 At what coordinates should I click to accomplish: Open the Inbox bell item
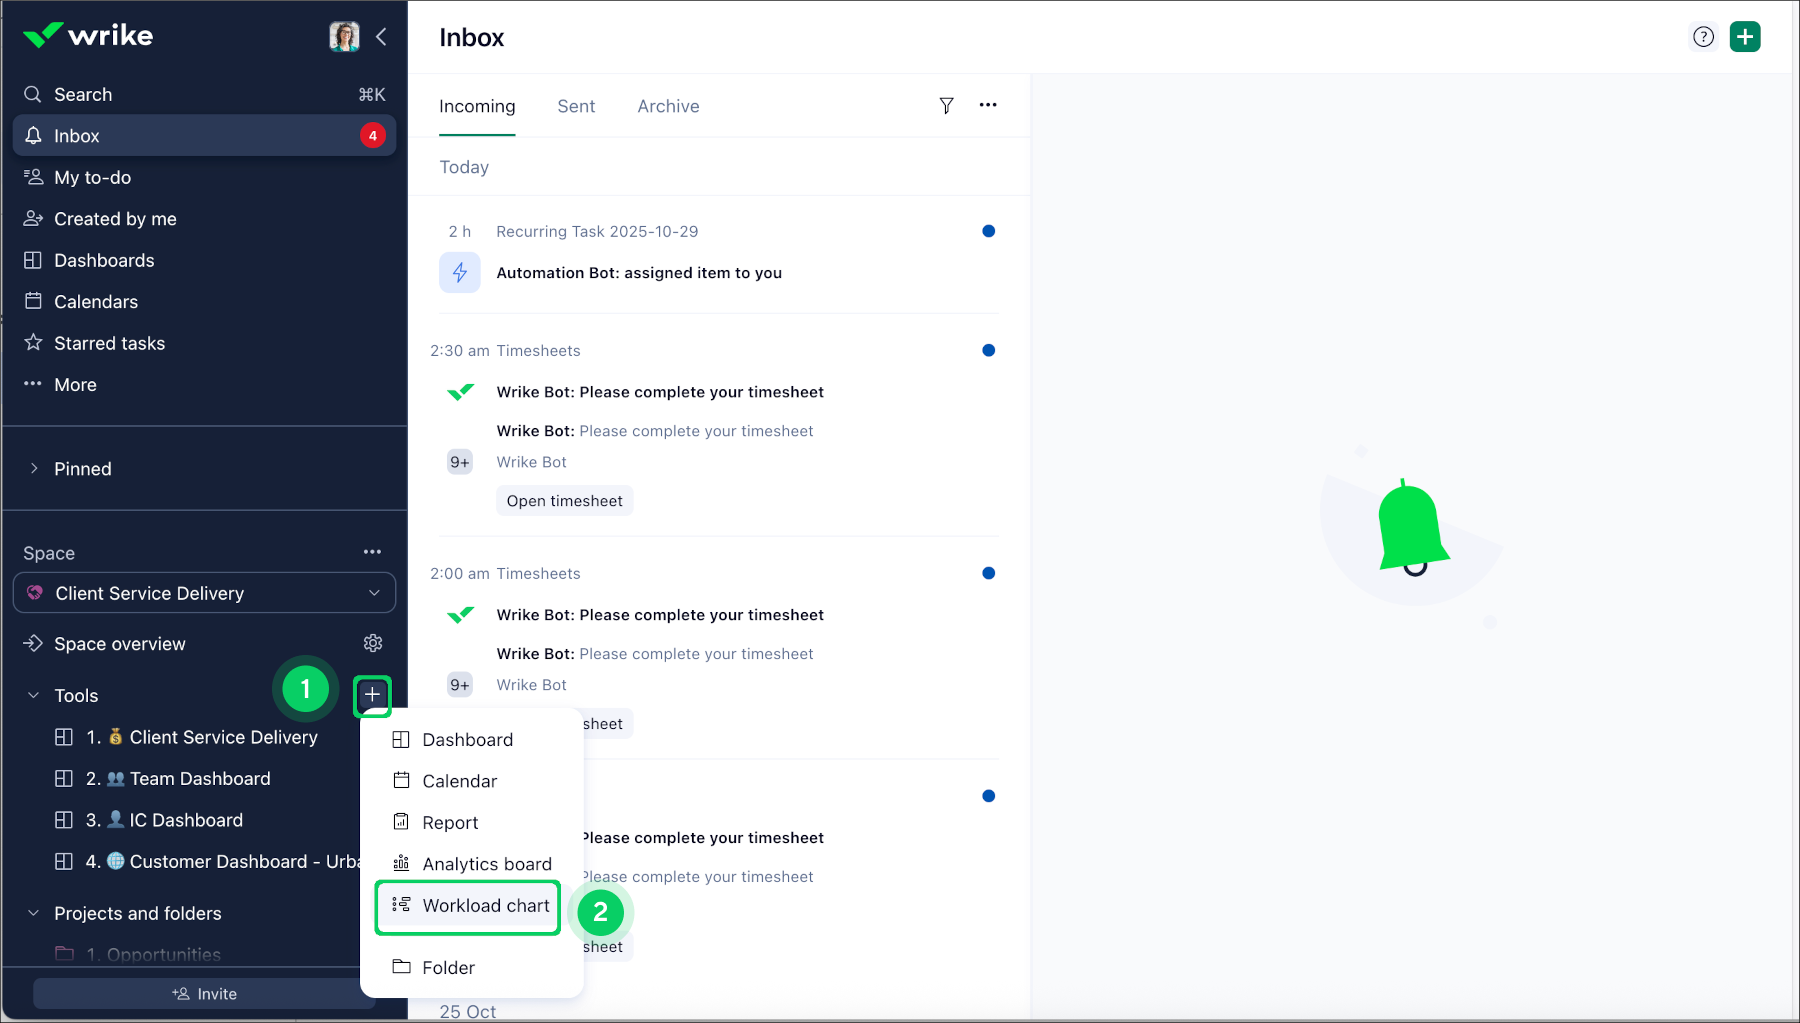(x=204, y=136)
